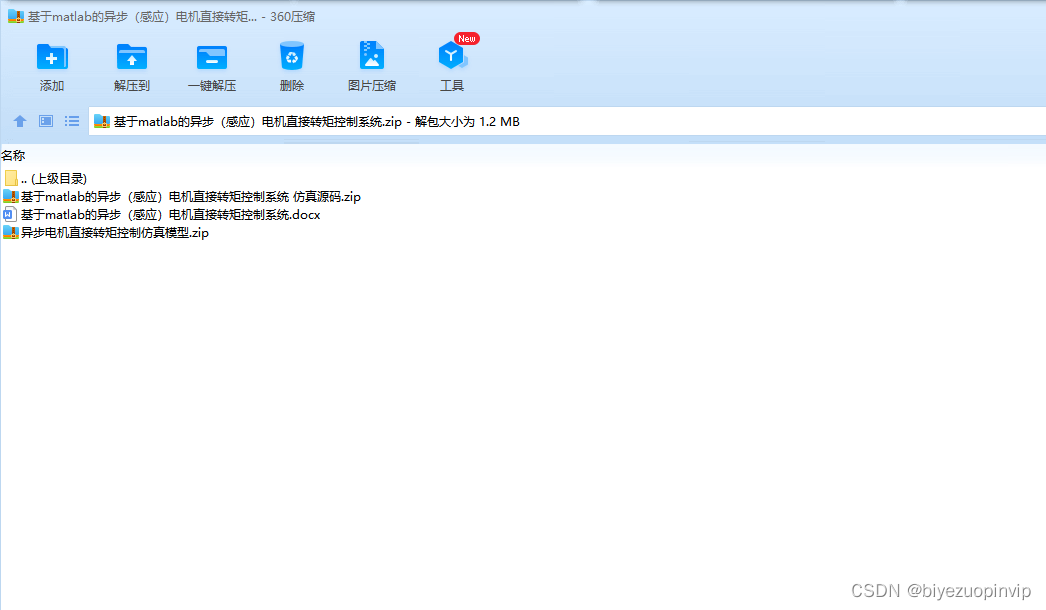Click the zip icon beside 仿真源码.zip

tap(11, 196)
